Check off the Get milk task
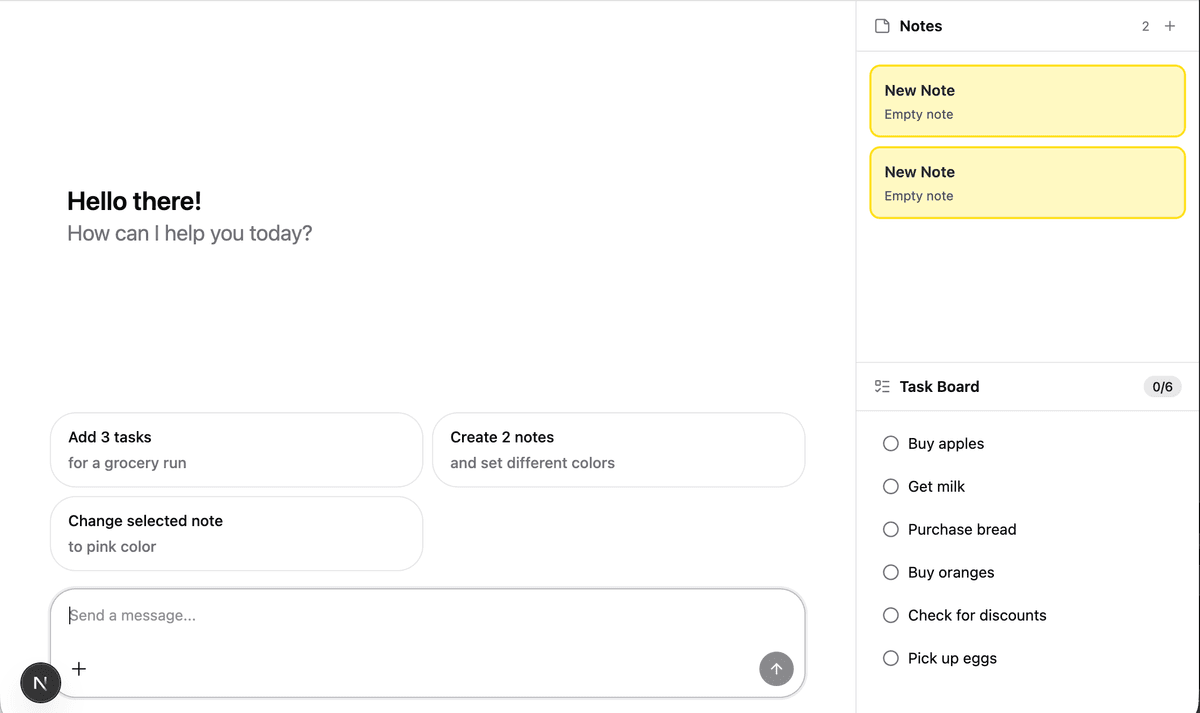The image size is (1200, 713). [891, 487]
